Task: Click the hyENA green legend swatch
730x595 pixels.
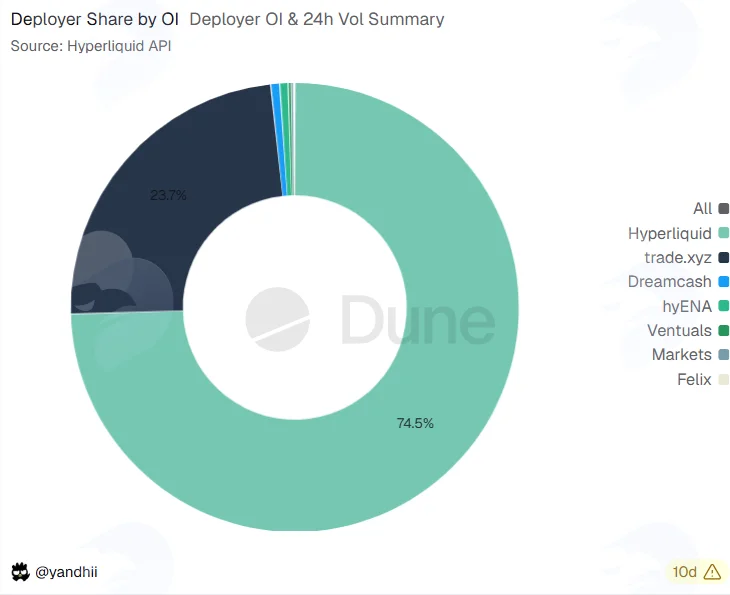Action: click(x=723, y=306)
